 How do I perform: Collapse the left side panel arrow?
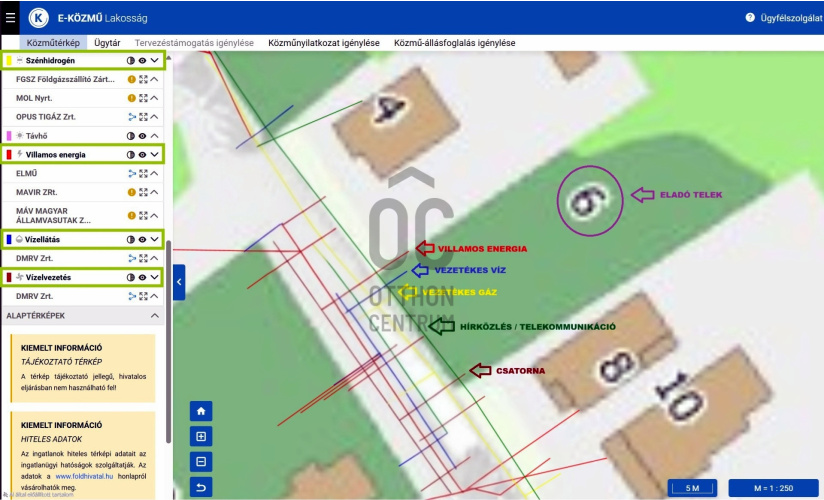pyautogui.click(x=179, y=283)
